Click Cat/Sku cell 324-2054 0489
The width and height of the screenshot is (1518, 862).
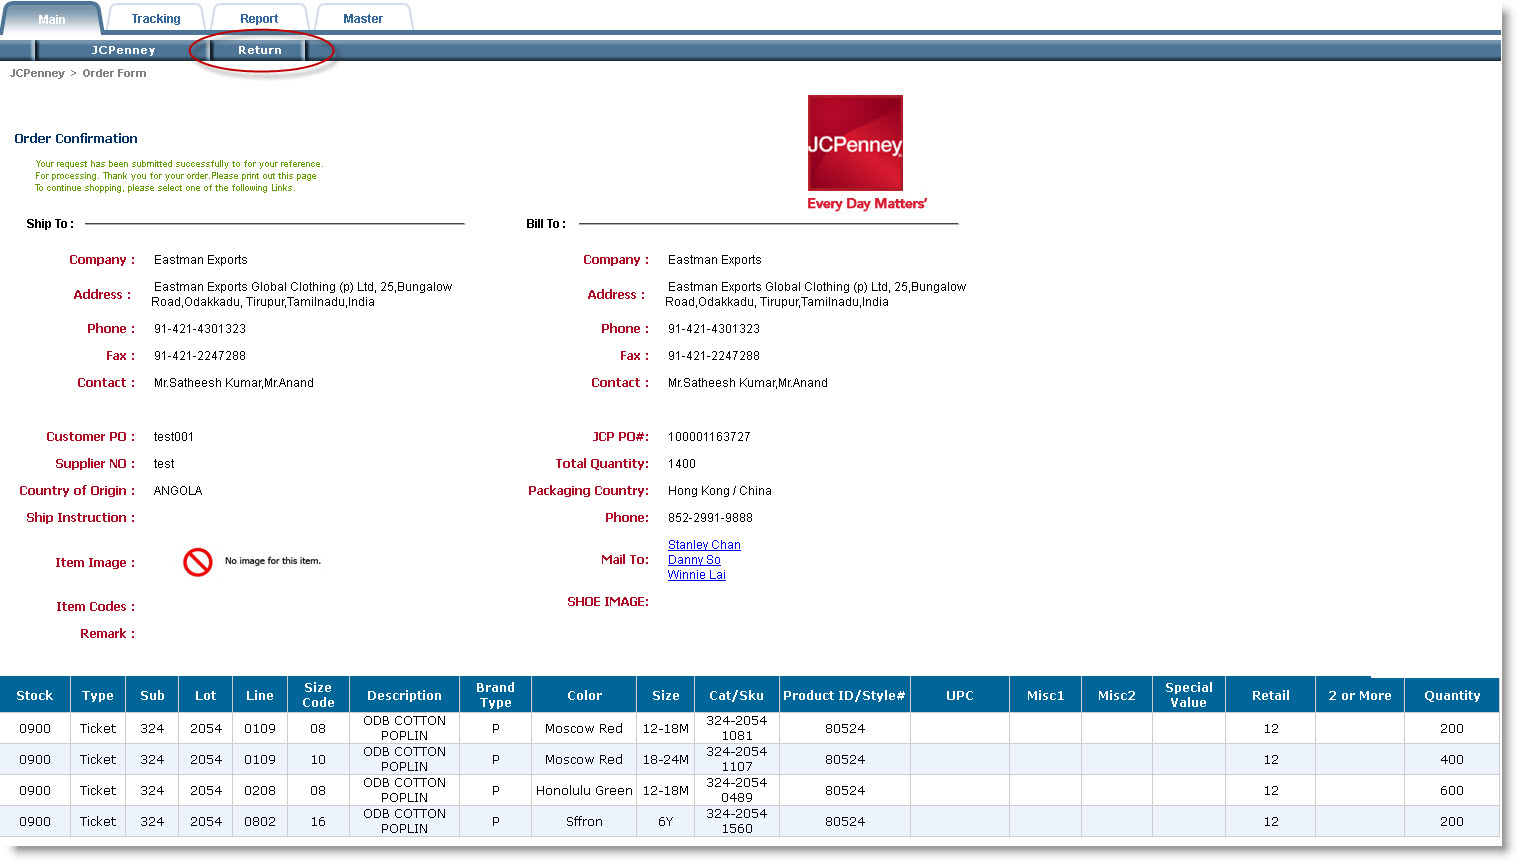click(737, 790)
